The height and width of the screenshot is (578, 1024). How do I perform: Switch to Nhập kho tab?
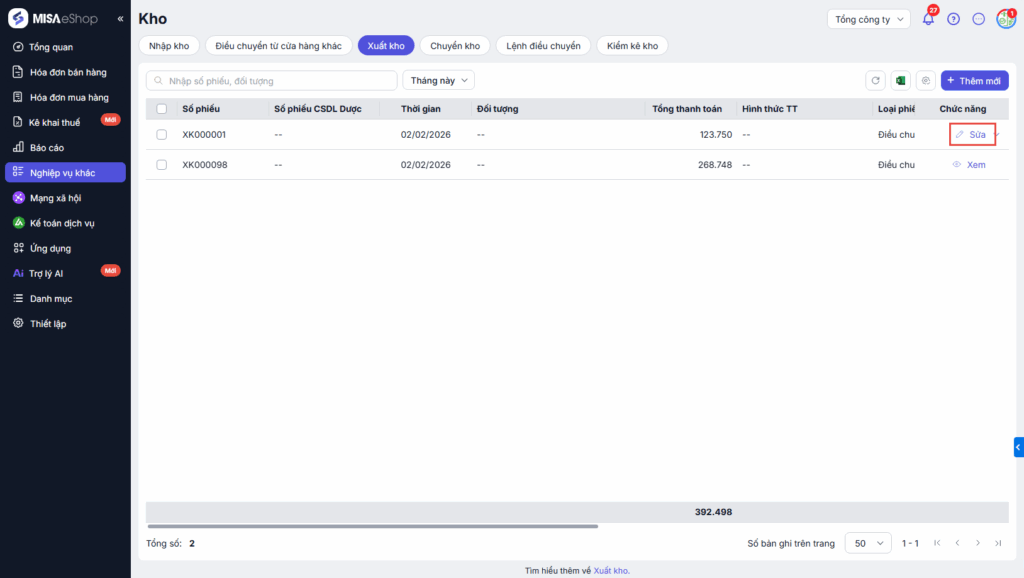169,46
